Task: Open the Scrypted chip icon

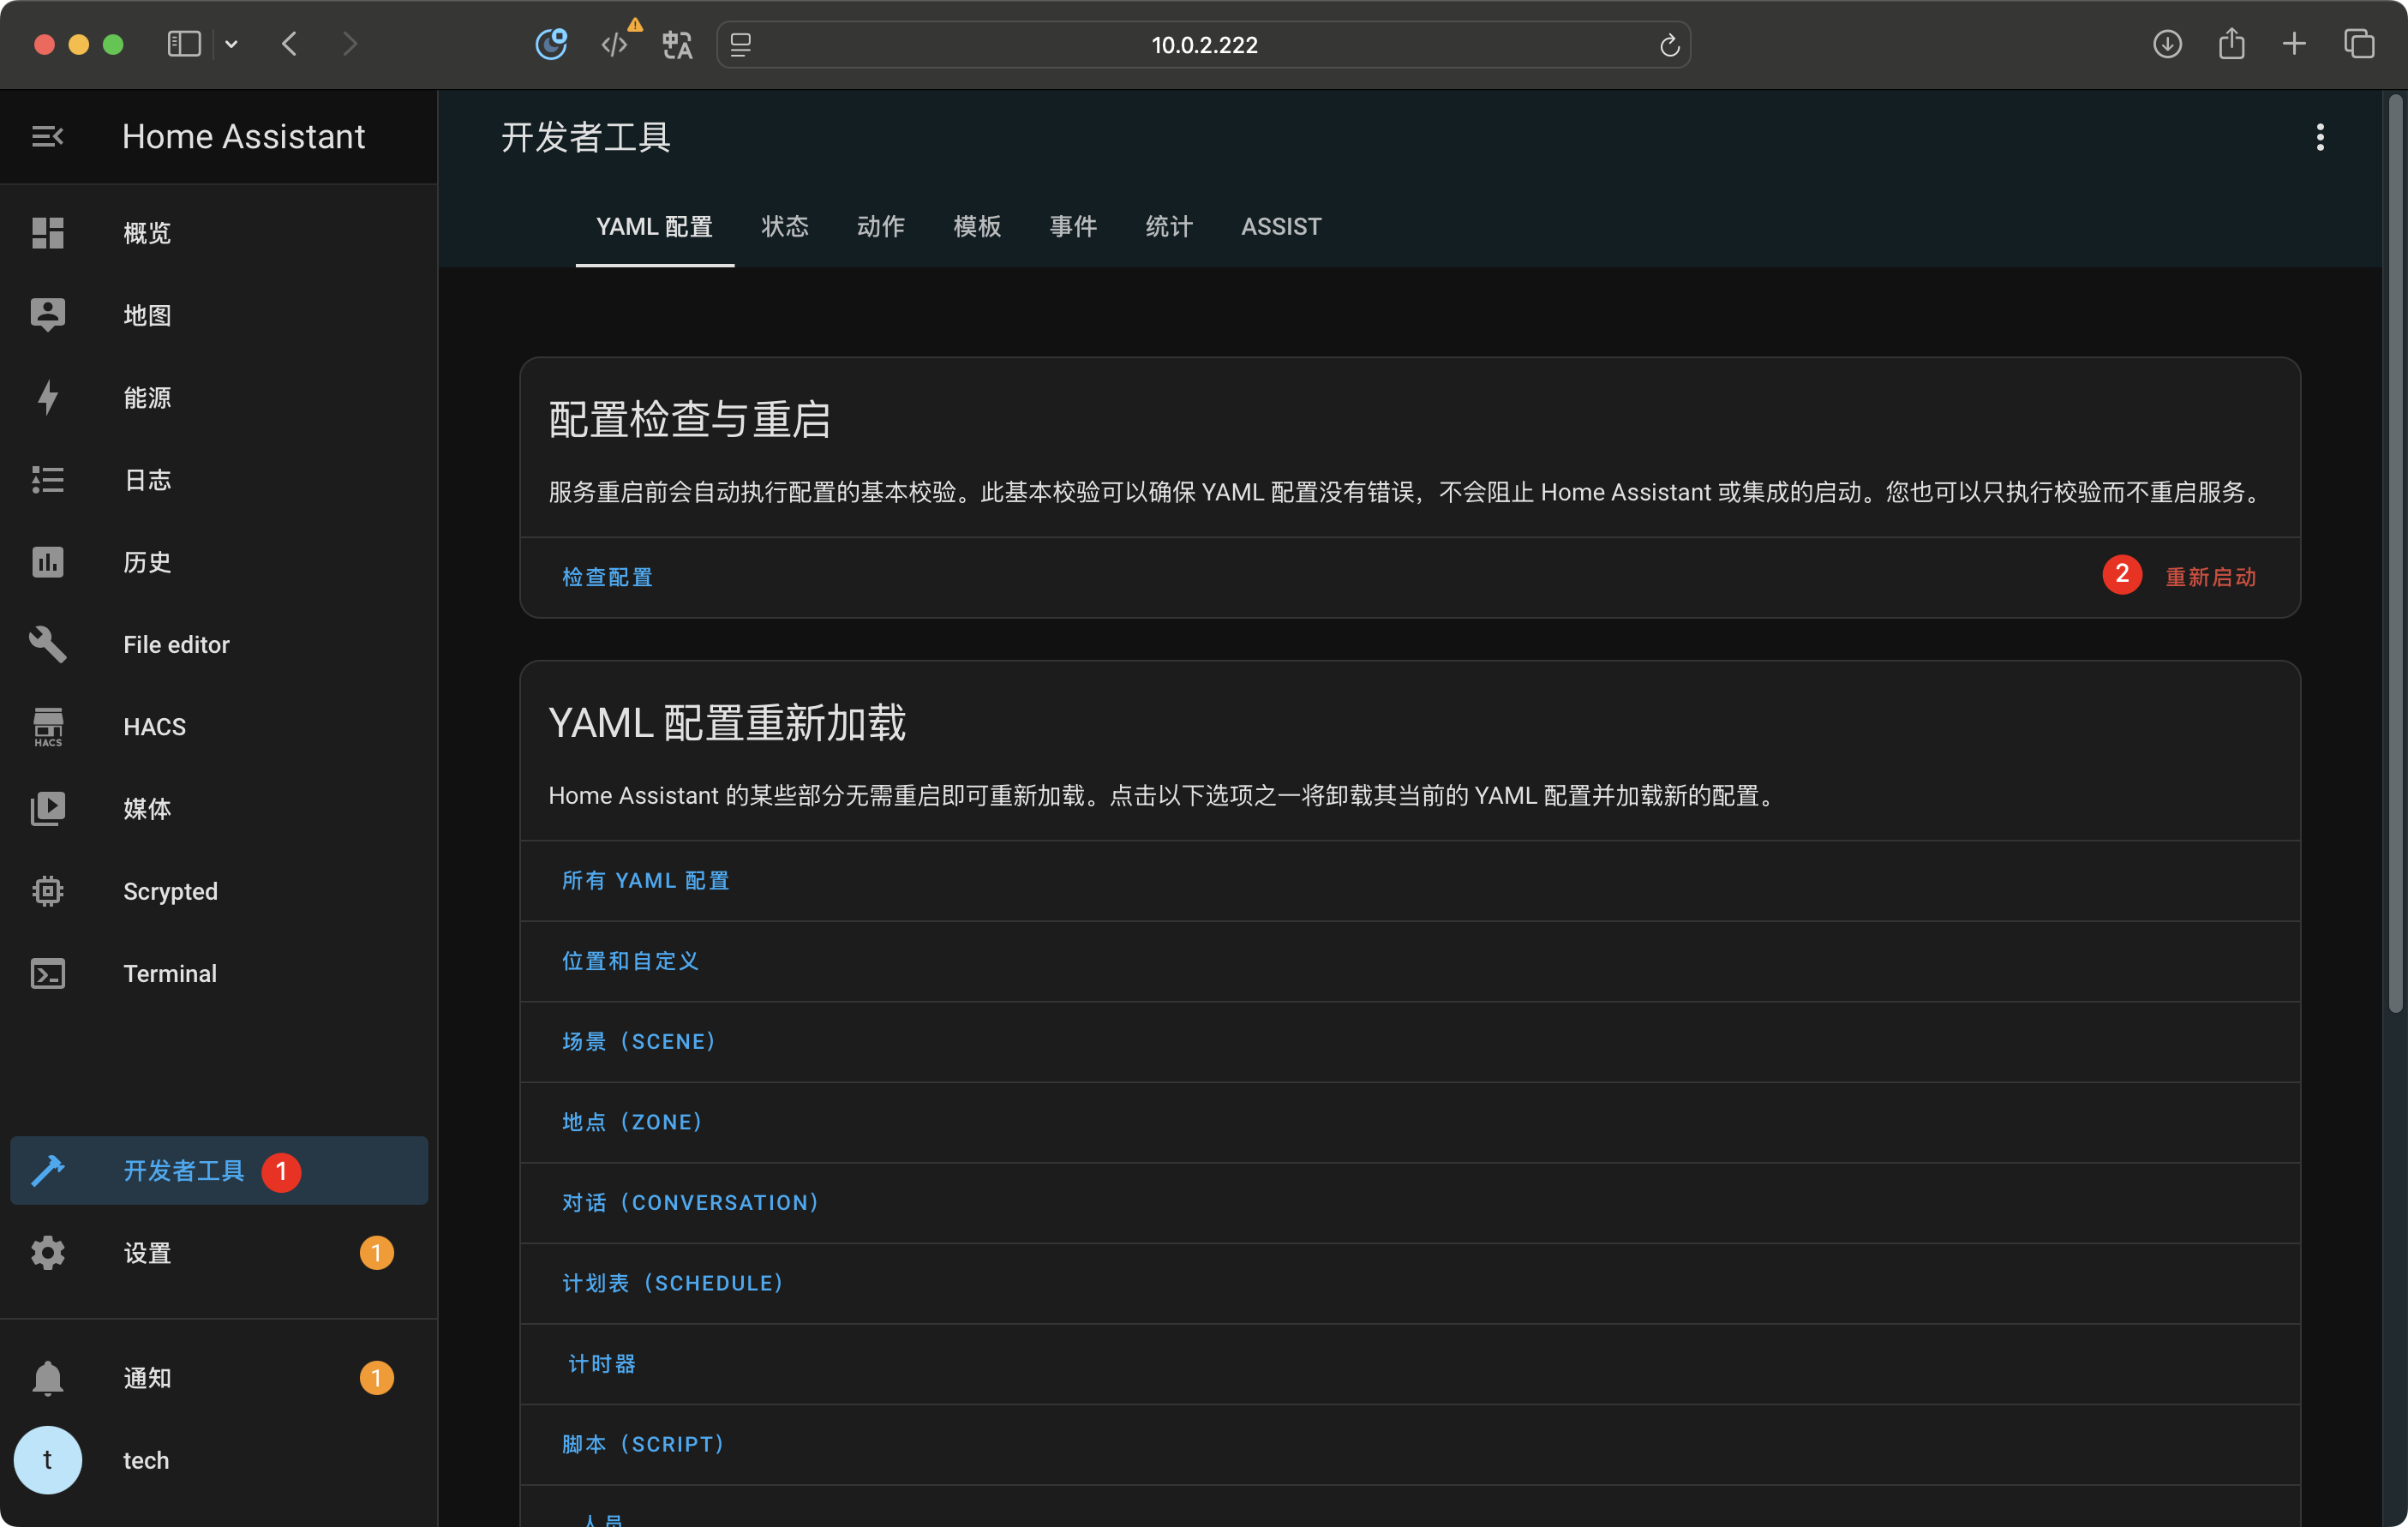Action: click(x=47, y=891)
